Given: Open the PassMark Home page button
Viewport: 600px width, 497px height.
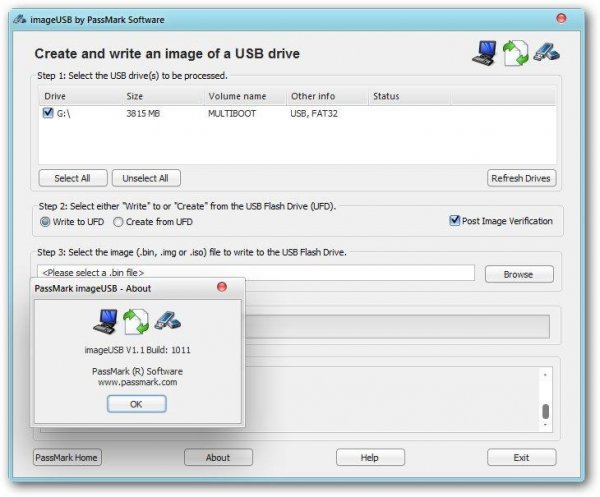Looking at the screenshot, I should 67,457.
